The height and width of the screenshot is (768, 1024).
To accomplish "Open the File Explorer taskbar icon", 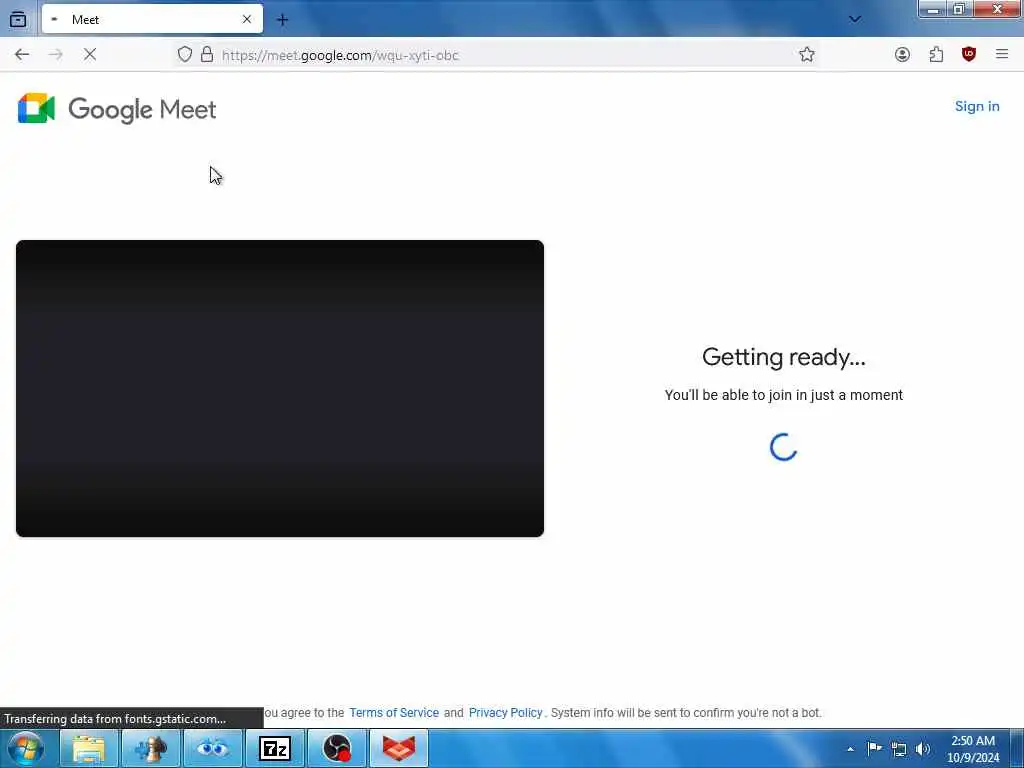I will click(89, 748).
